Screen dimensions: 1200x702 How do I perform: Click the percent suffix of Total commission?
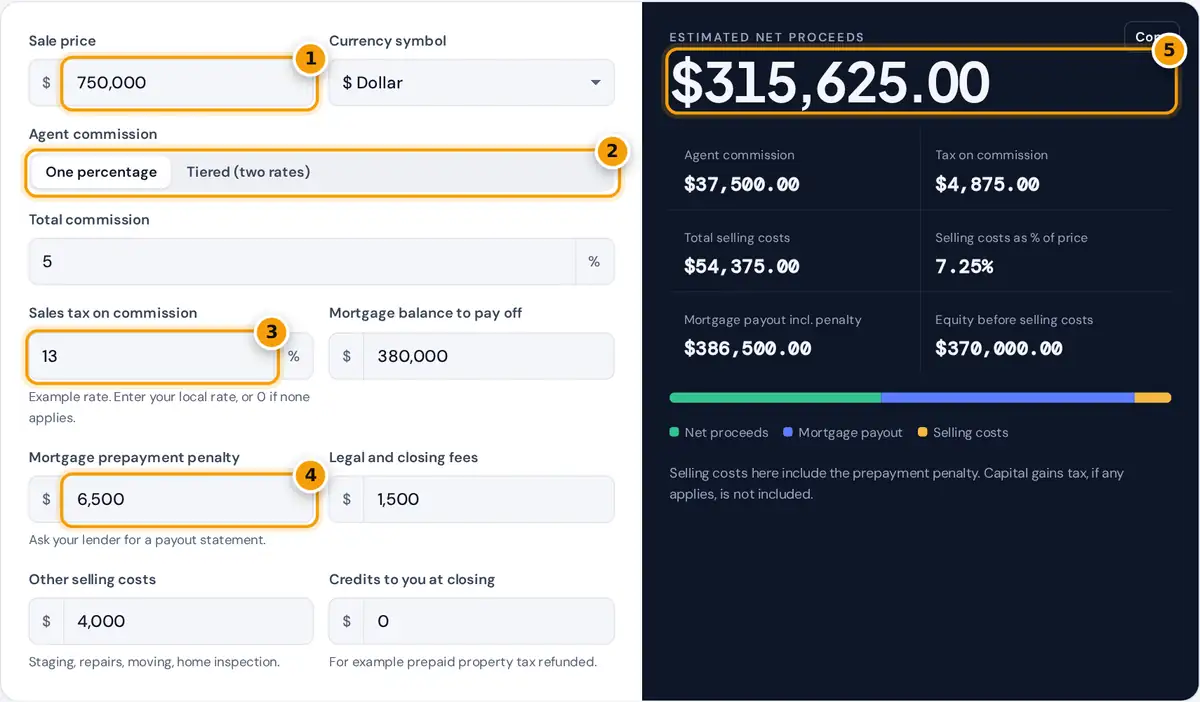(594, 262)
